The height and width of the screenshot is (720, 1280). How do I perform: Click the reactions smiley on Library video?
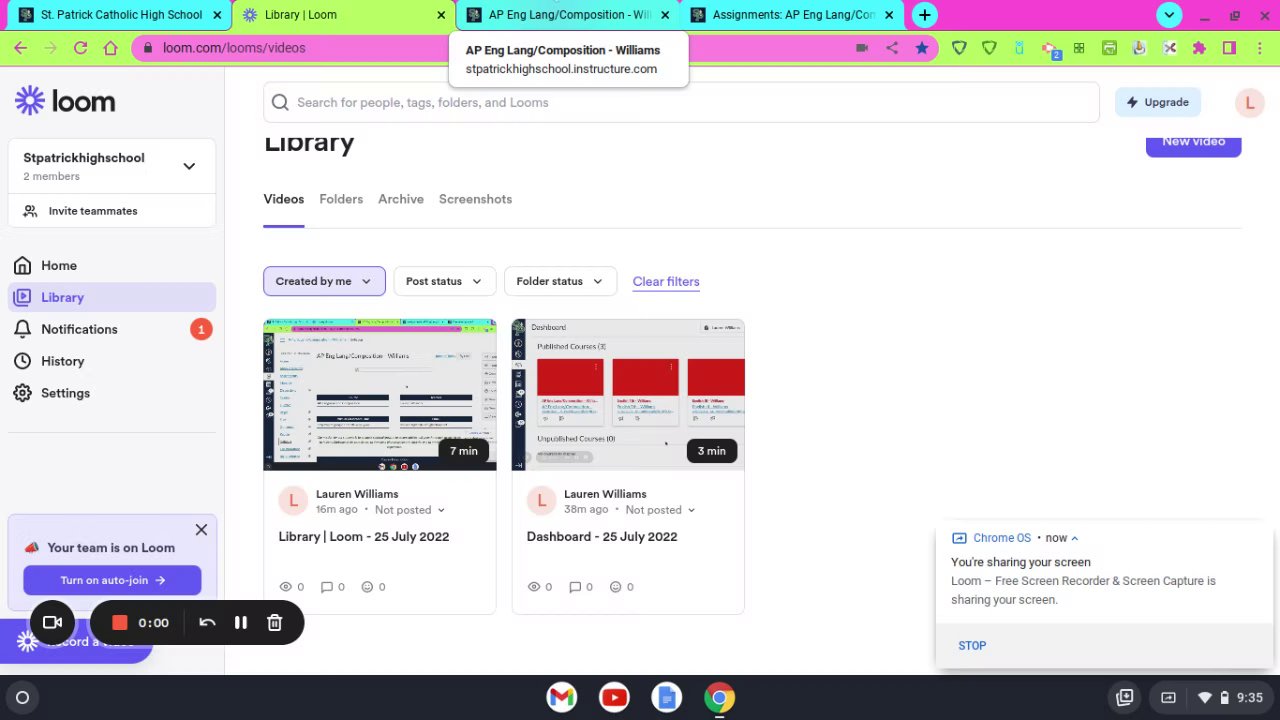[x=367, y=587]
